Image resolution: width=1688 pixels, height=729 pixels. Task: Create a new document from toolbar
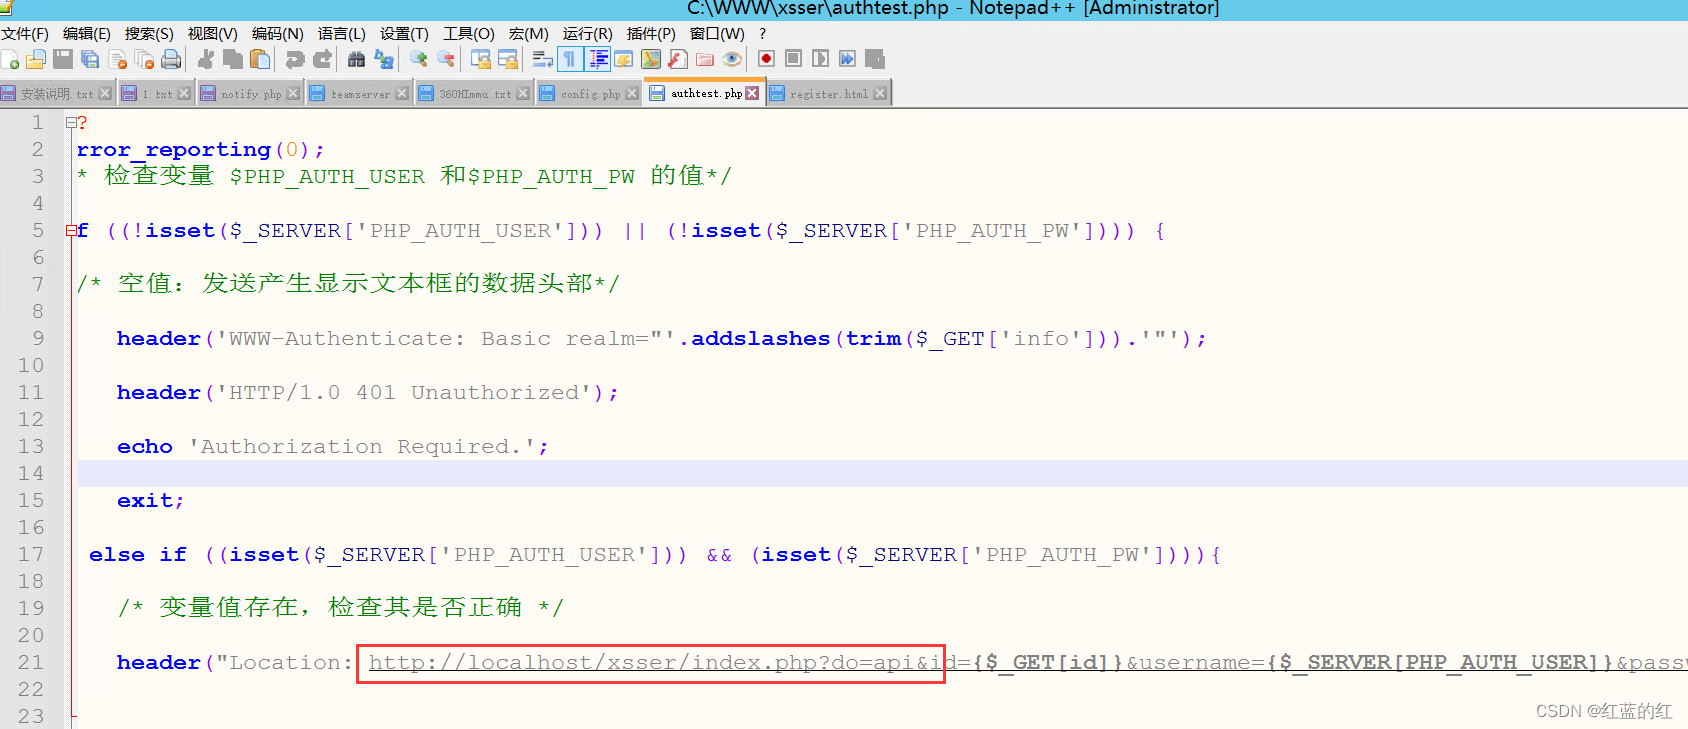10,60
